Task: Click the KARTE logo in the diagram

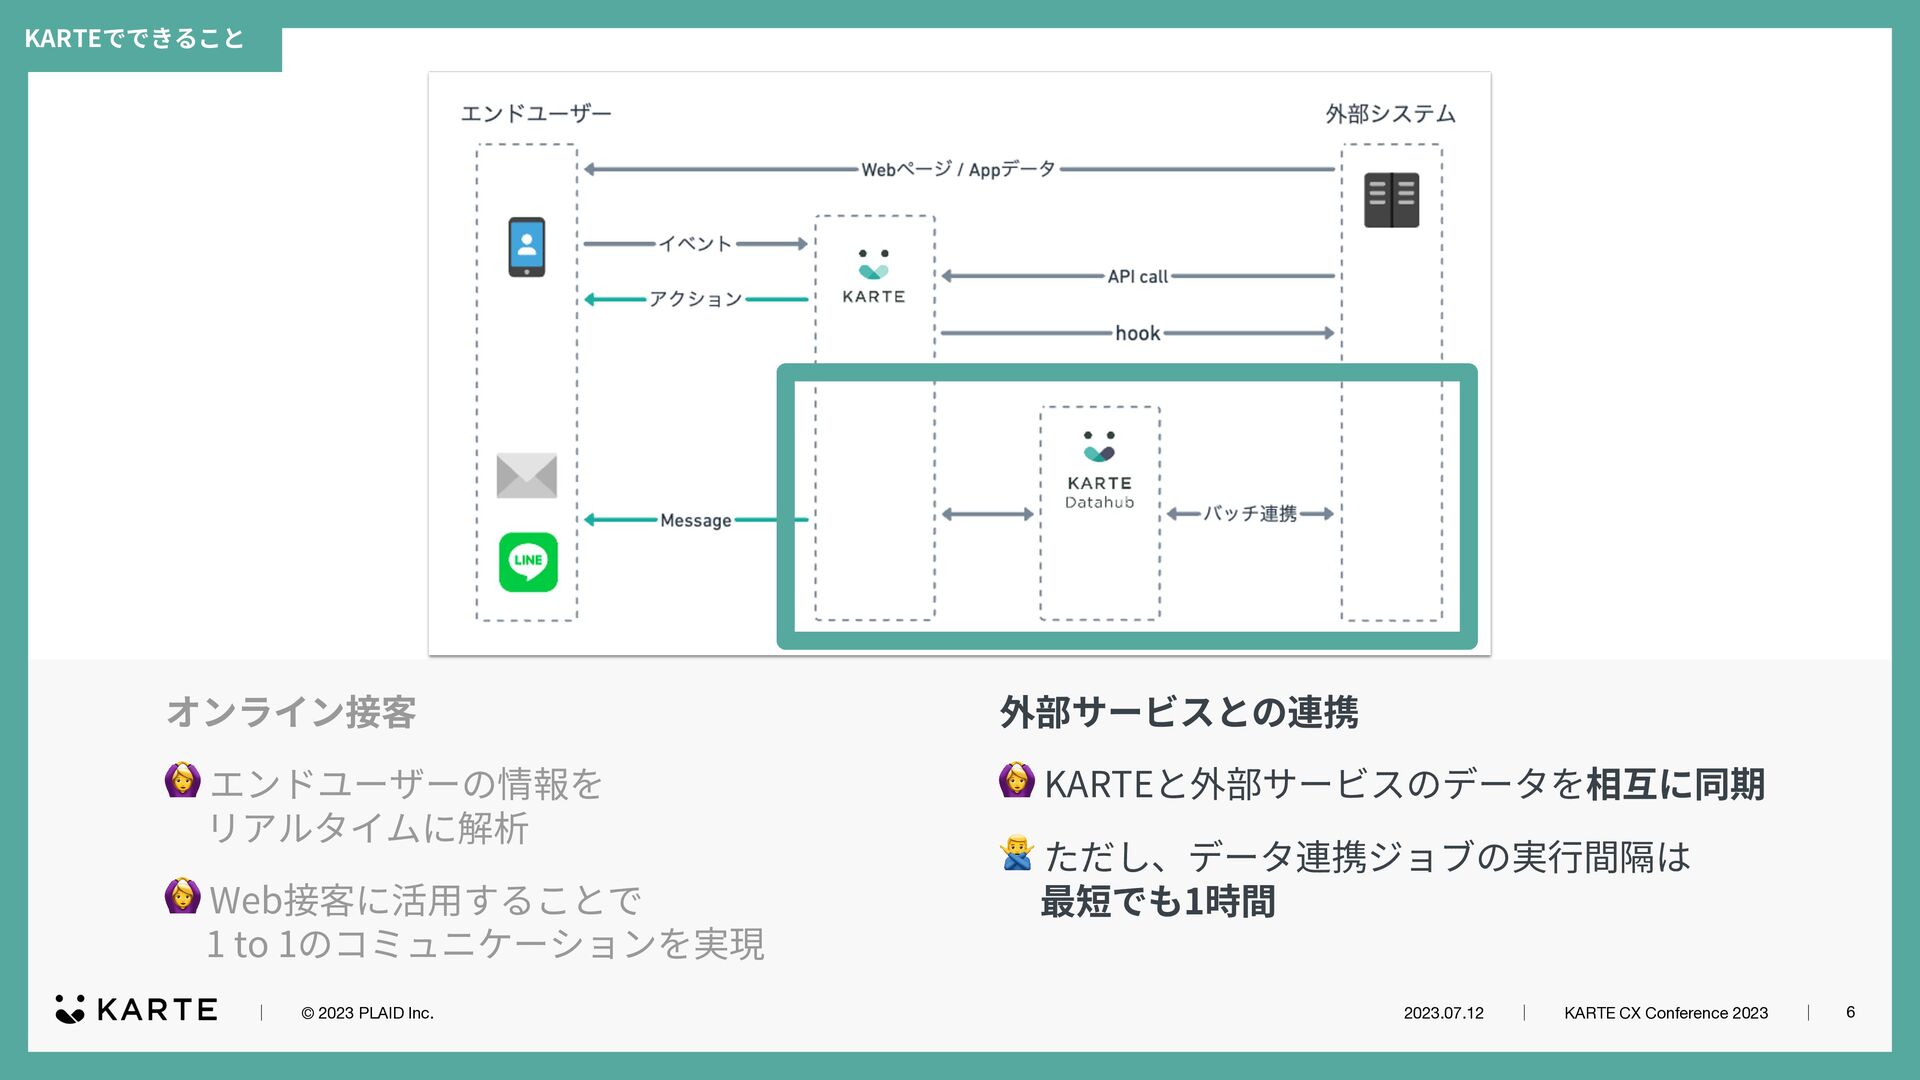Action: (874, 277)
